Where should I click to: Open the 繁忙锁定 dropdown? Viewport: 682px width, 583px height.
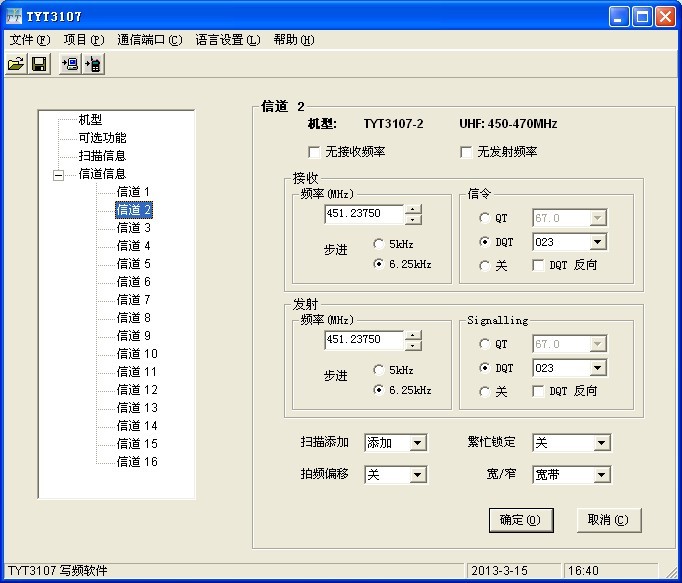602,443
